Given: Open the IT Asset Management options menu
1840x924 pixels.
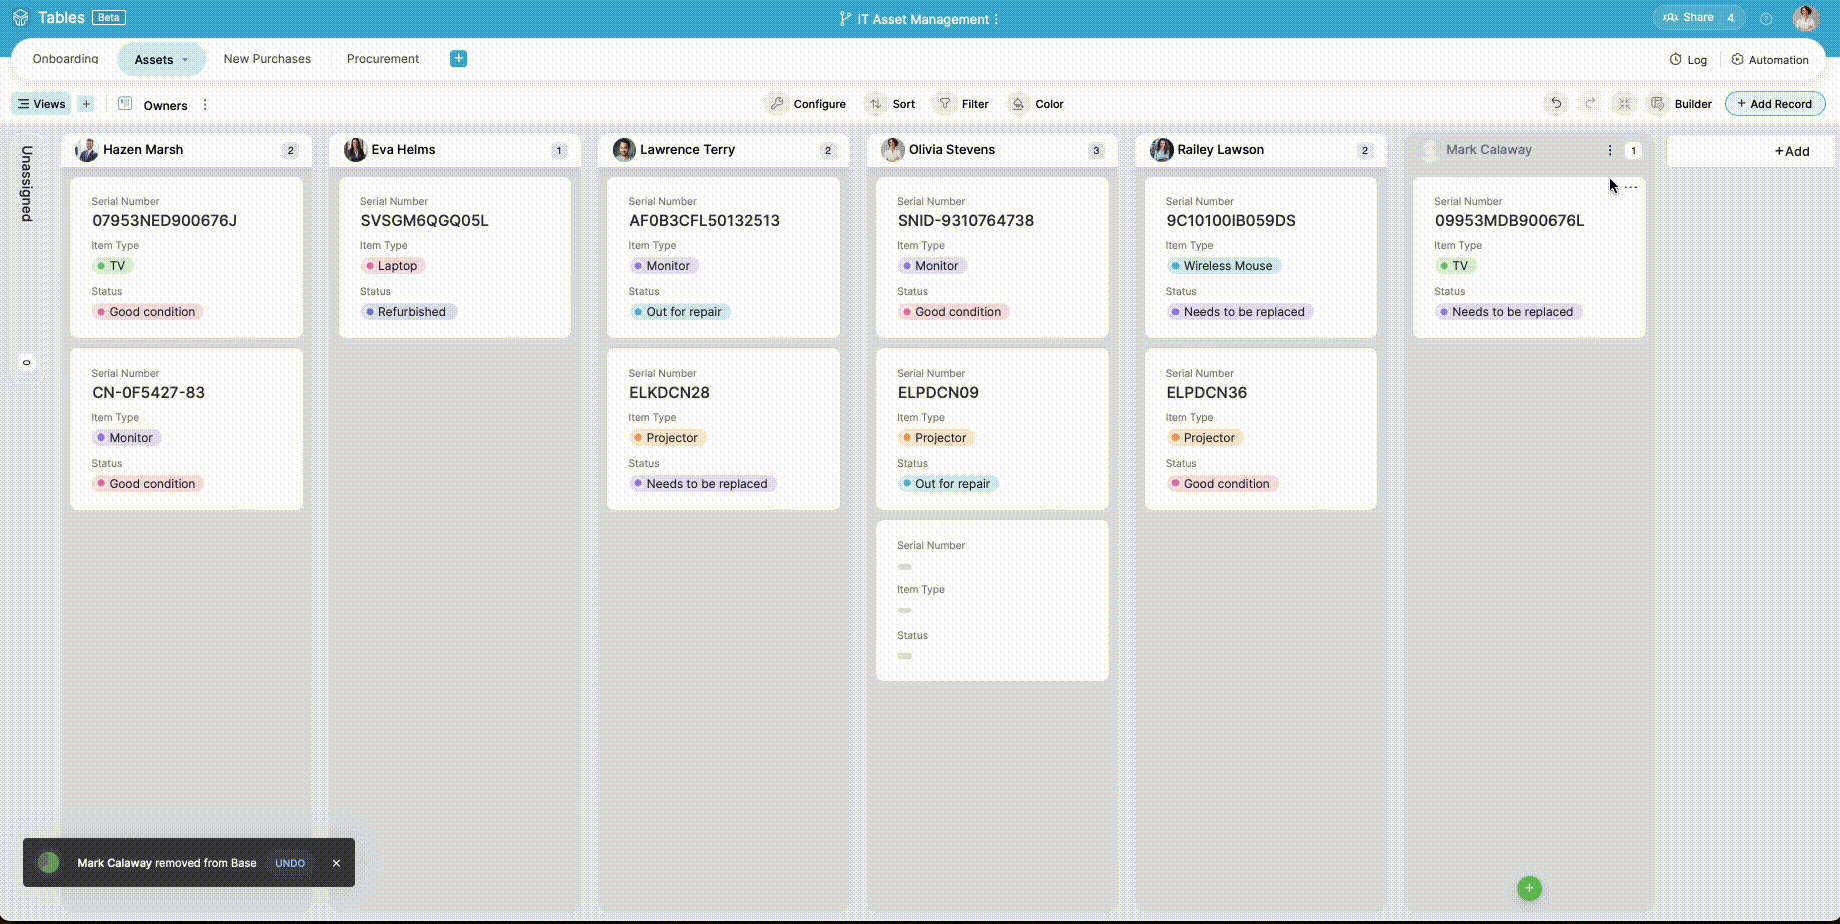Looking at the screenshot, I should (x=996, y=19).
